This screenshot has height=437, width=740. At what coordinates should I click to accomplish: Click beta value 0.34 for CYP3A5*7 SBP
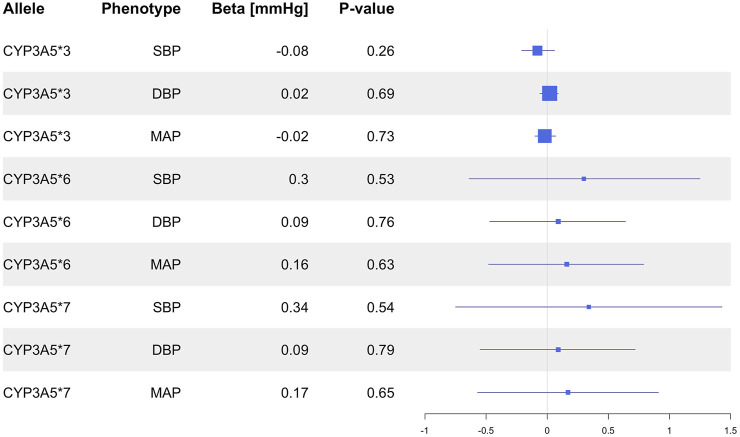tap(294, 307)
